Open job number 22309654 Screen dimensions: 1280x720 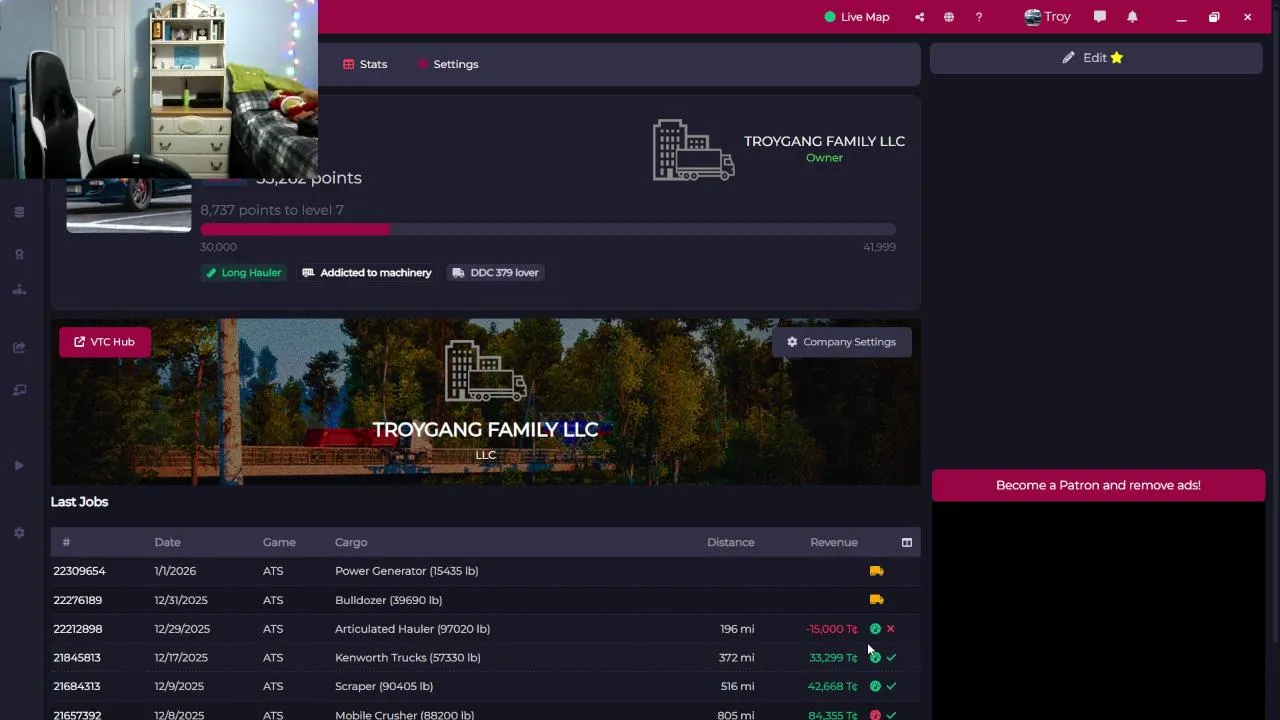pos(79,571)
